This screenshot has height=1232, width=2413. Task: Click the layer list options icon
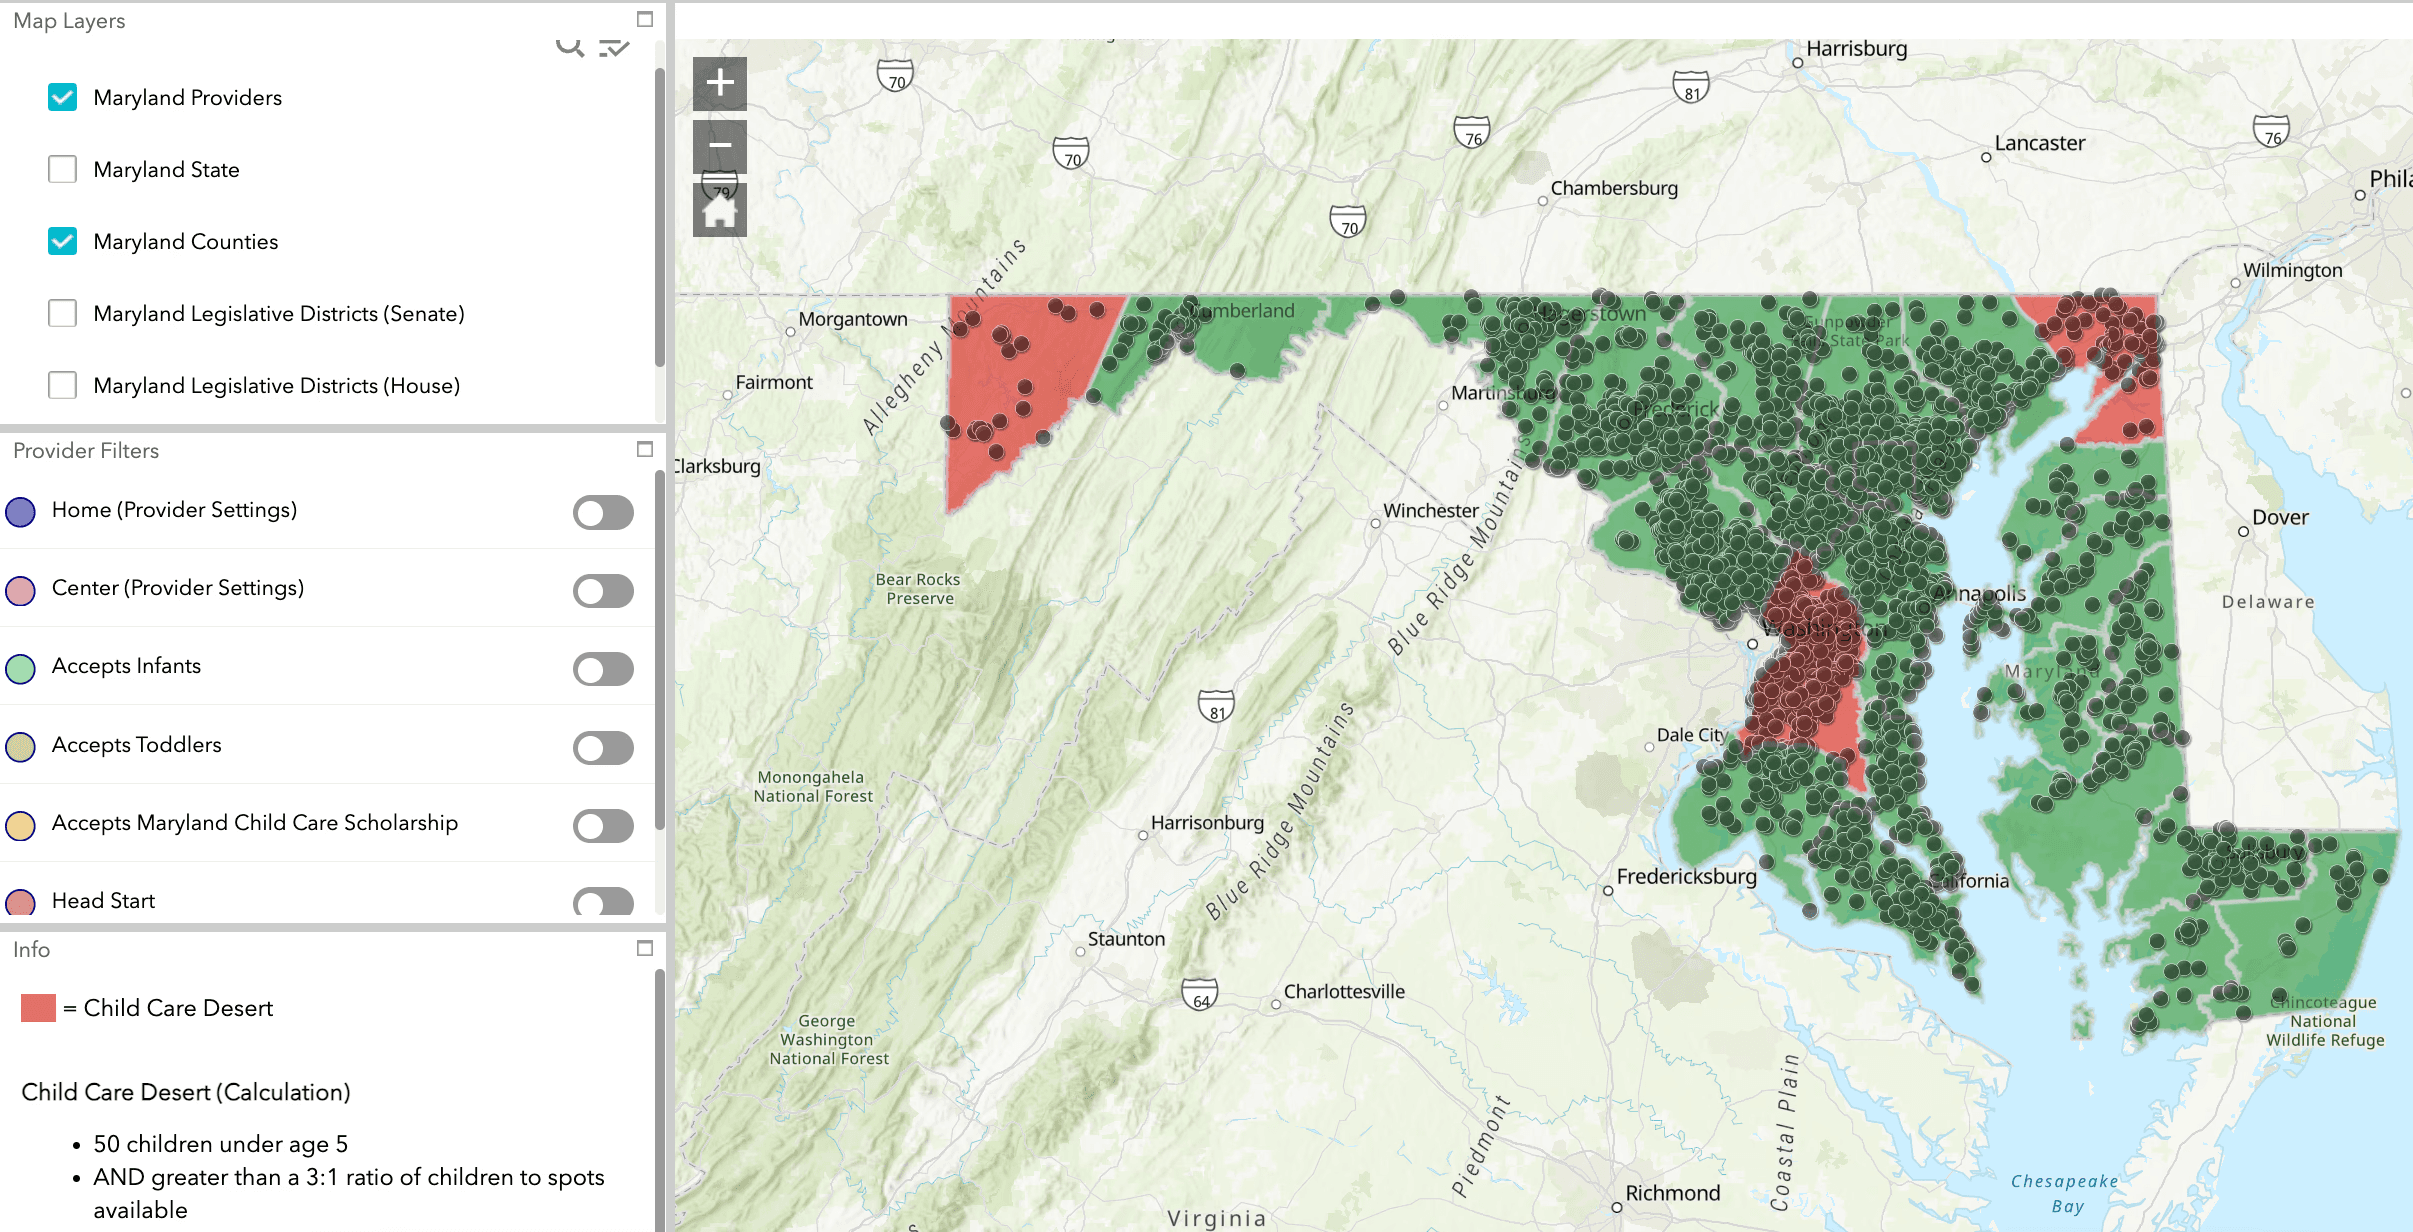tap(613, 46)
